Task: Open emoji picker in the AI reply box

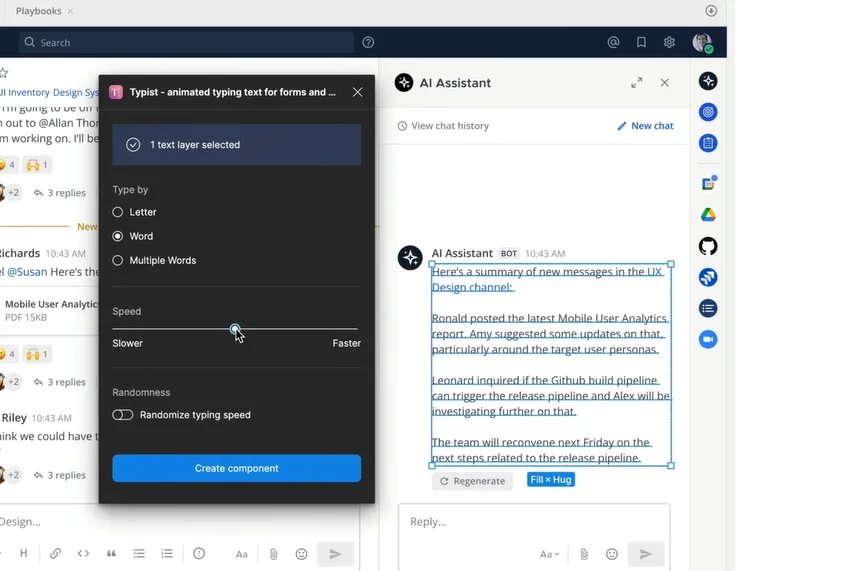Action: pyautogui.click(x=612, y=554)
